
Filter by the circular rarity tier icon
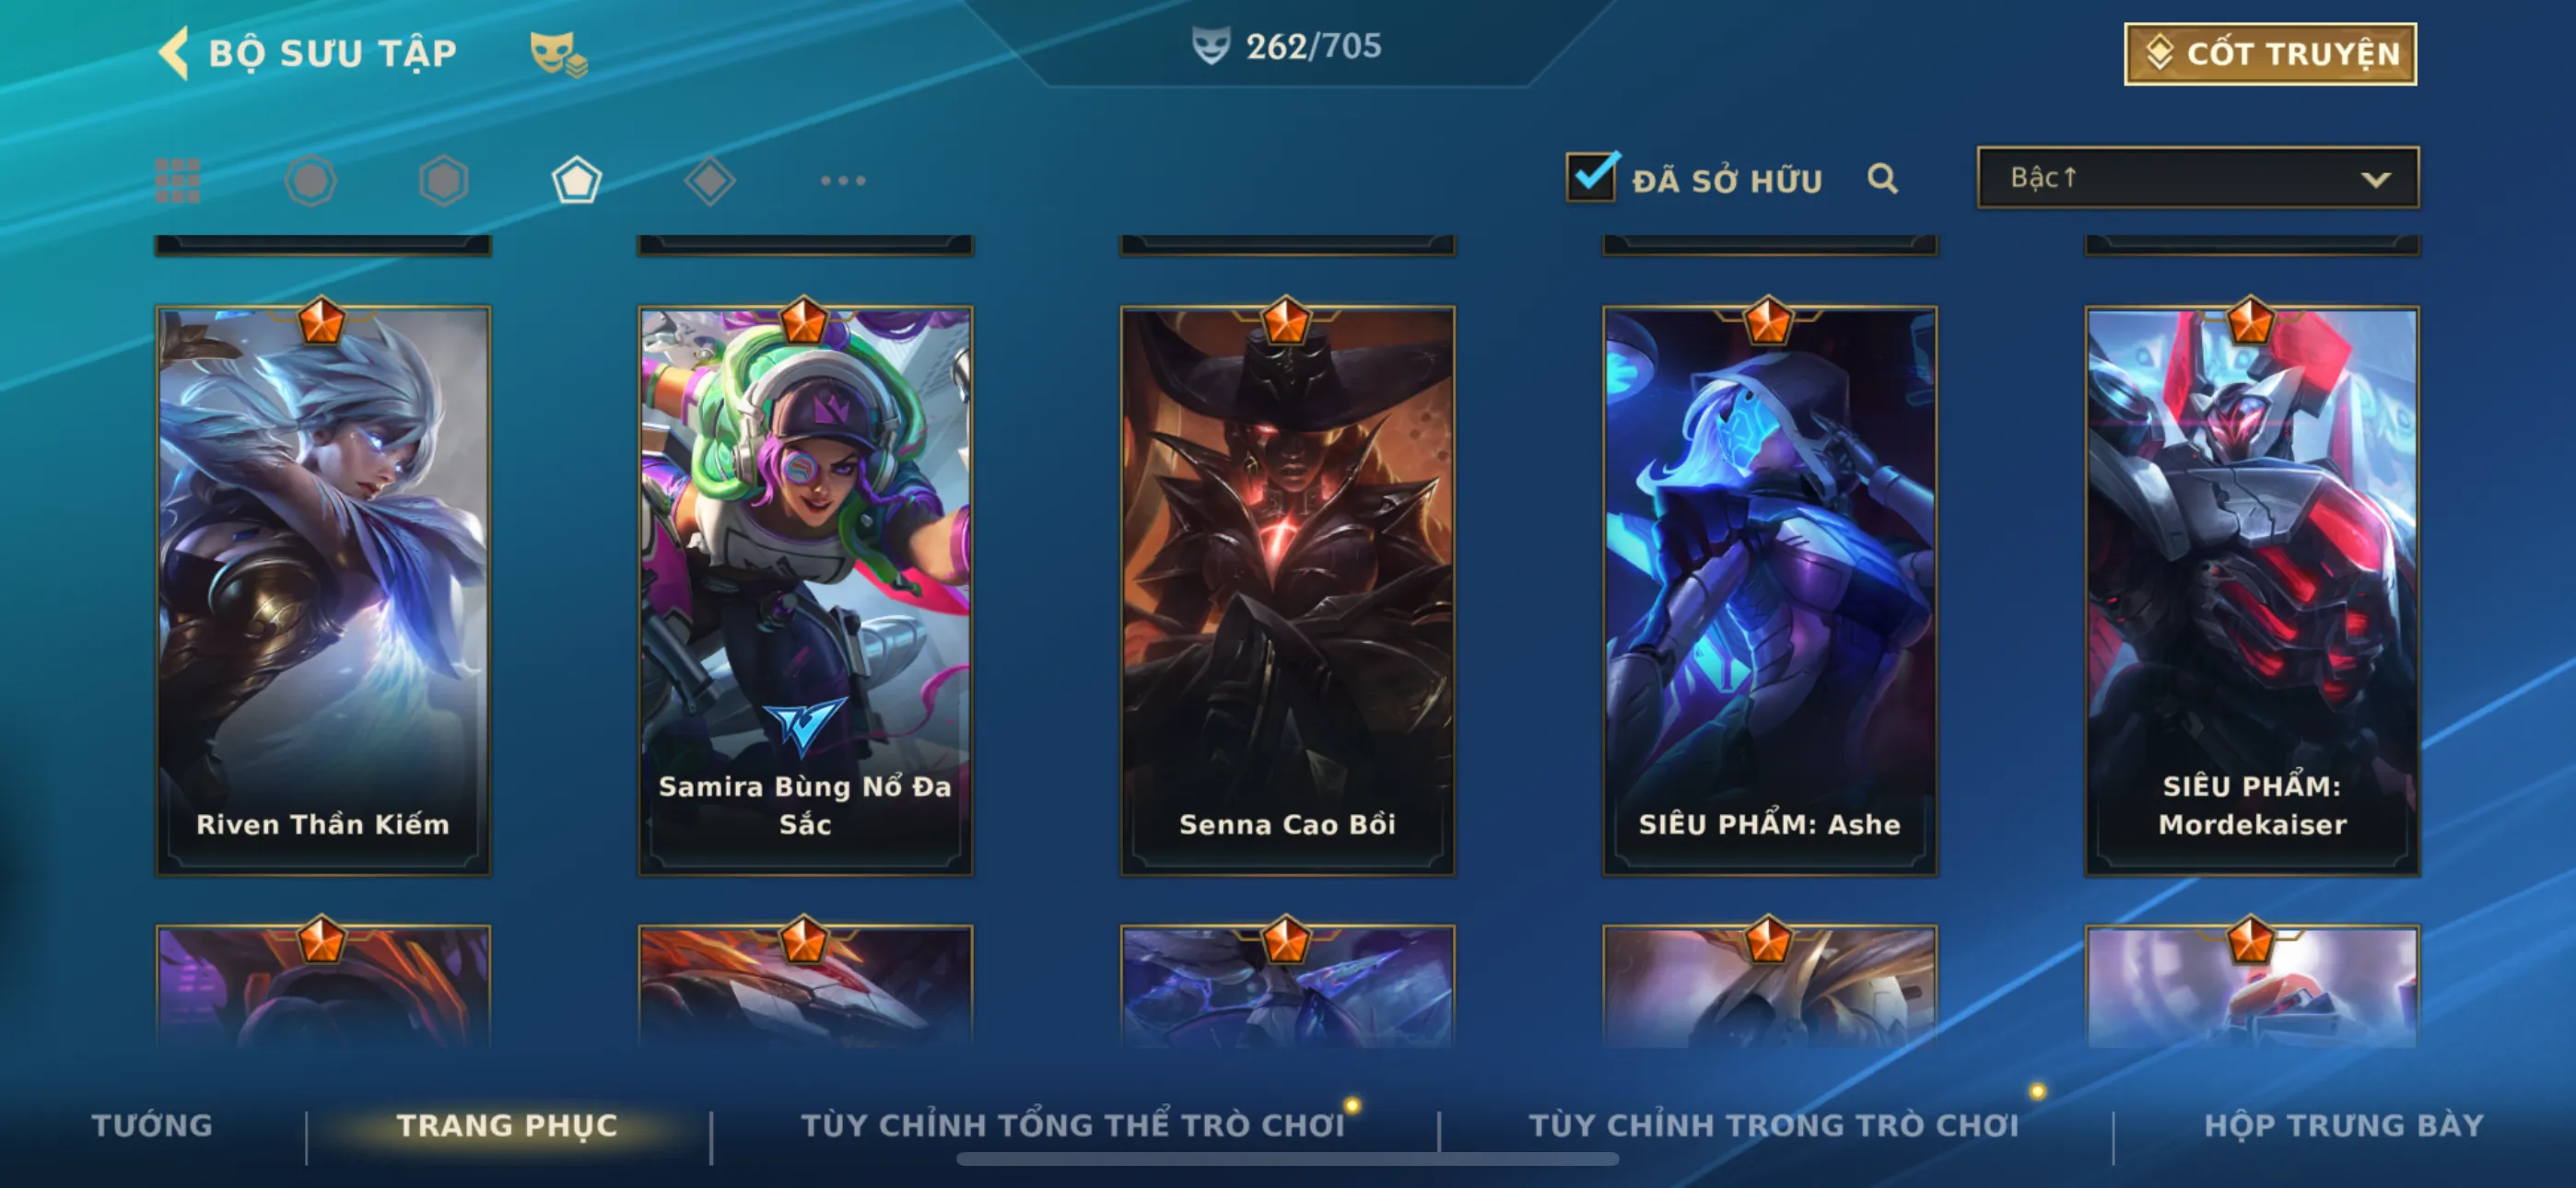311,181
